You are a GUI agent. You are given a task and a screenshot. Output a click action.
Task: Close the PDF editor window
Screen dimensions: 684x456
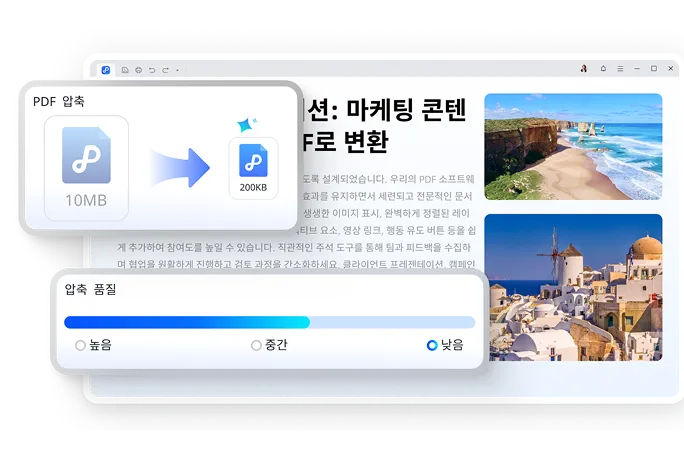click(x=670, y=69)
